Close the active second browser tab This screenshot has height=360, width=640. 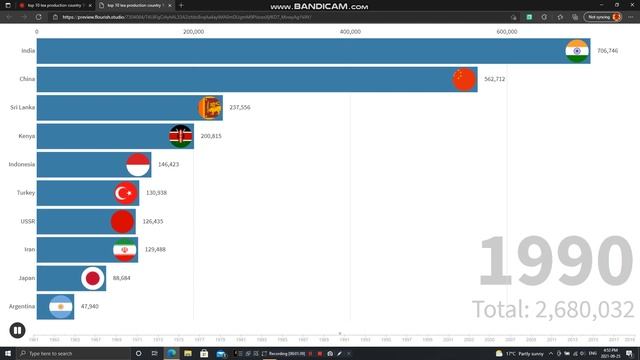170,6
